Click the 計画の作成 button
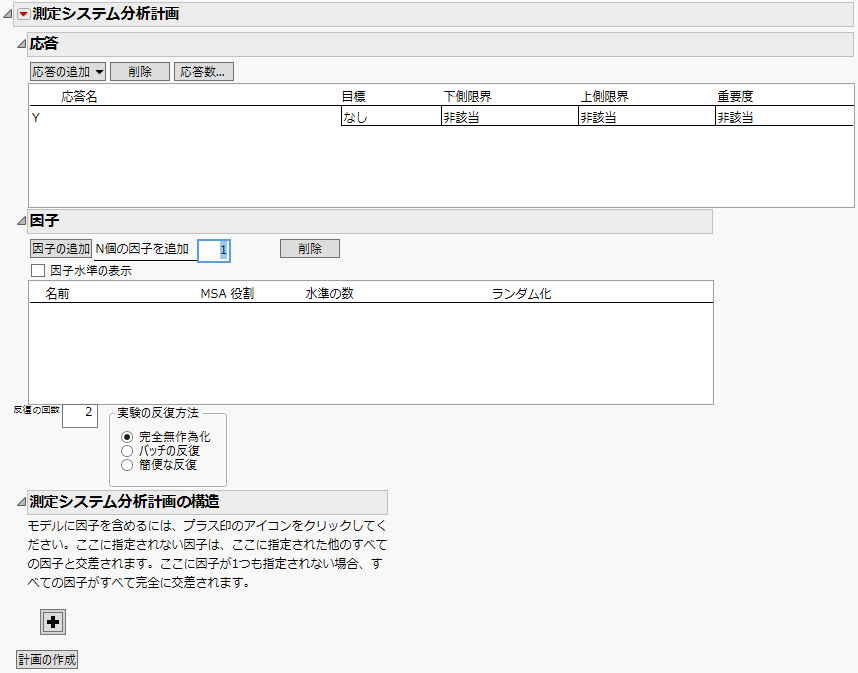The image size is (858, 673). [46, 659]
